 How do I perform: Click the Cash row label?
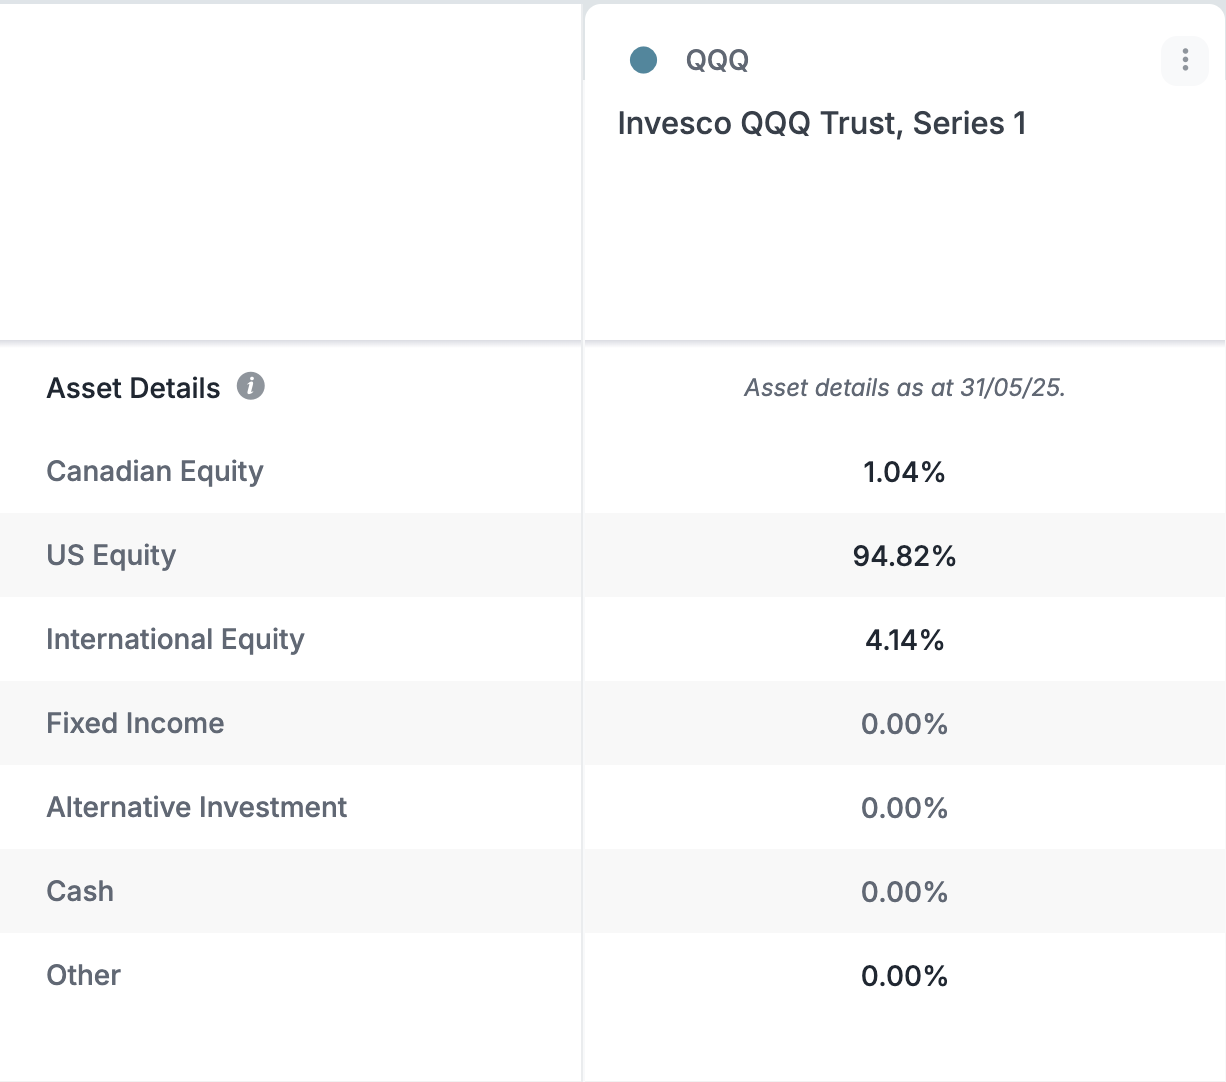pos(80,891)
